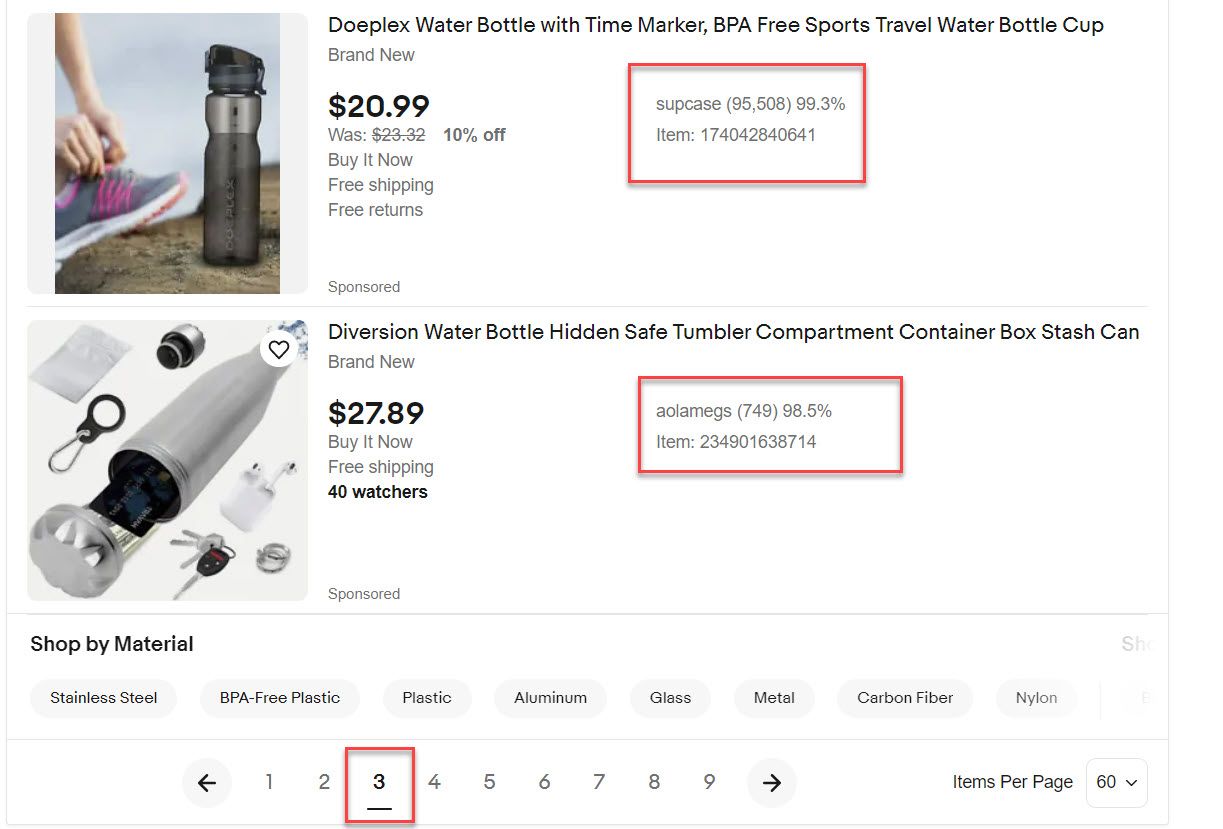Image resolution: width=1223 pixels, height=829 pixels.
Task: Select current page 3 in pagination
Action: pos(379,782)
